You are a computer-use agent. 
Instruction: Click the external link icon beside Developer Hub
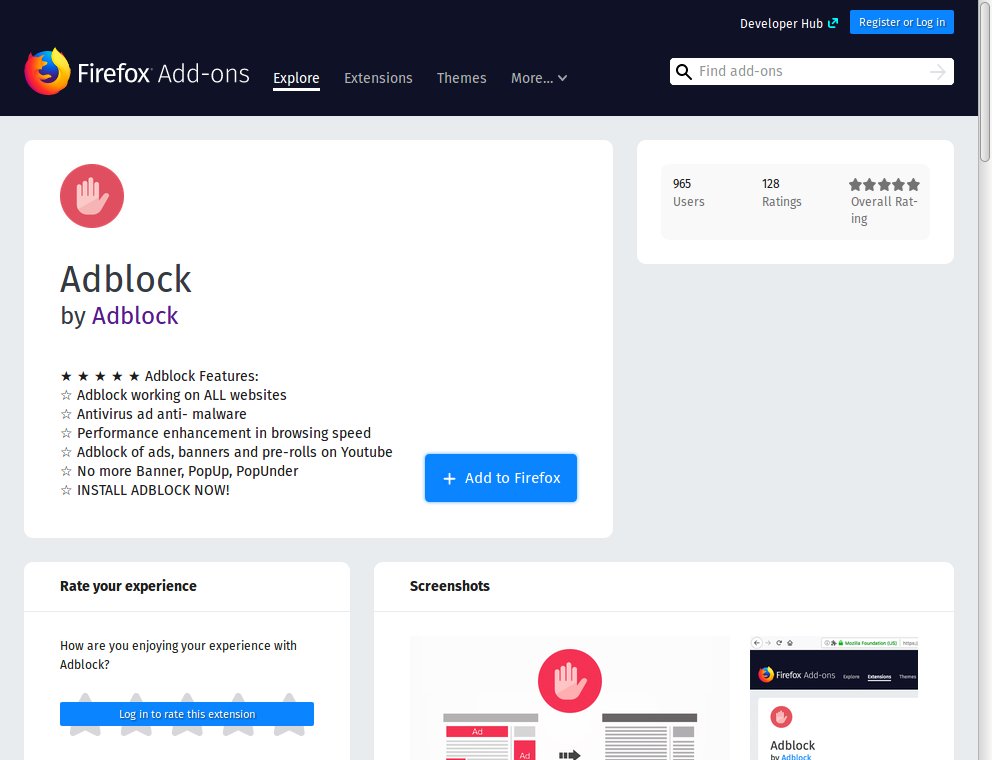[x=833, y=23]
